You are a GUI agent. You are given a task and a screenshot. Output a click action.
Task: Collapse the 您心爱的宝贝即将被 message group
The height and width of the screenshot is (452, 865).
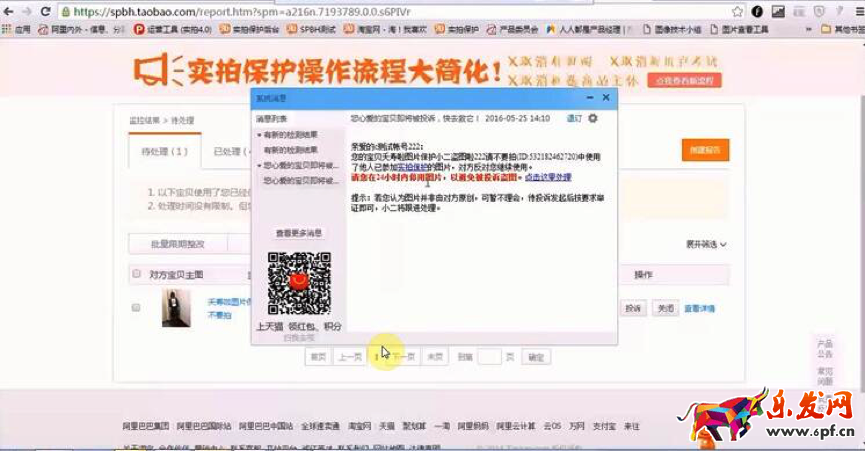[259, 166]
